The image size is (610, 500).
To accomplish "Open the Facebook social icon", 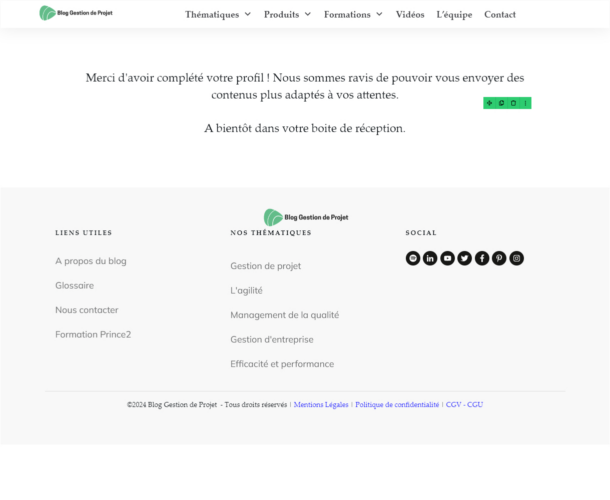I will pos(482,258).
